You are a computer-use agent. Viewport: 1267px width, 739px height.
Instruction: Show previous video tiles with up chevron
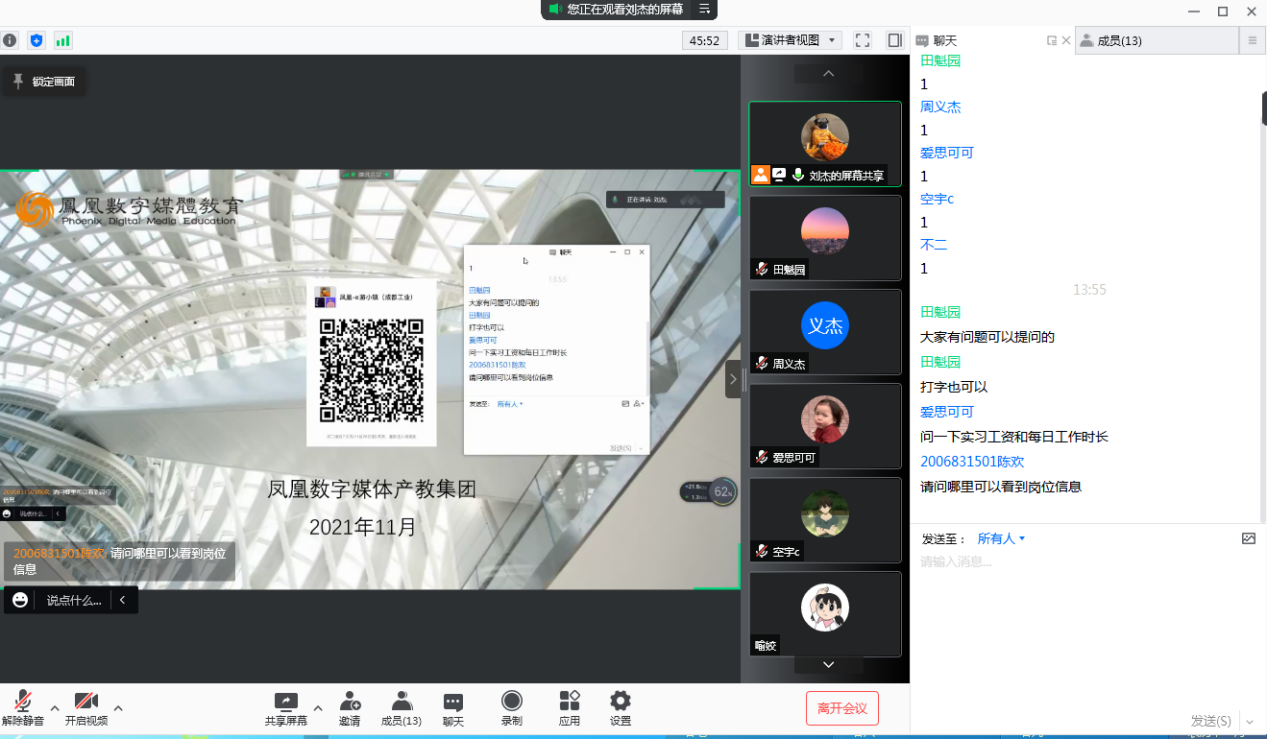point(828,74)
